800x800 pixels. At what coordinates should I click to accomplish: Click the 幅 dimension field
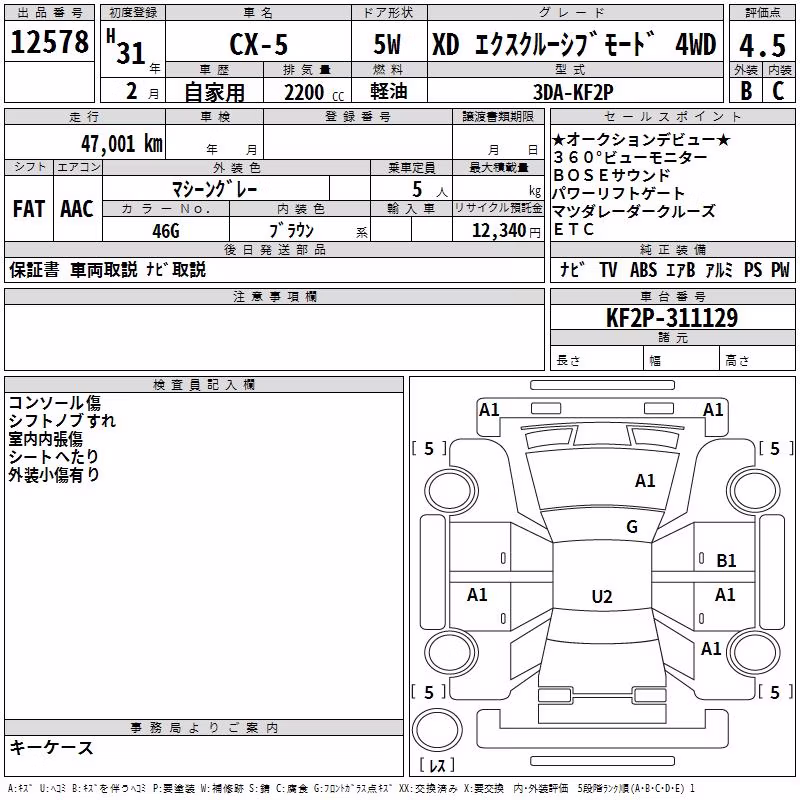682,358
